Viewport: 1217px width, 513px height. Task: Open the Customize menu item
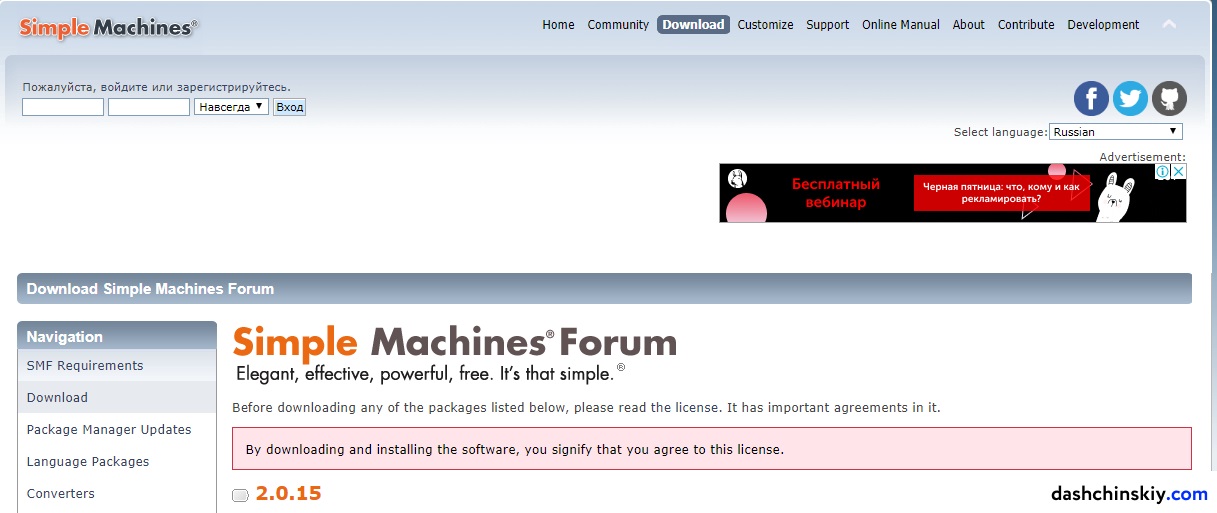765,25
